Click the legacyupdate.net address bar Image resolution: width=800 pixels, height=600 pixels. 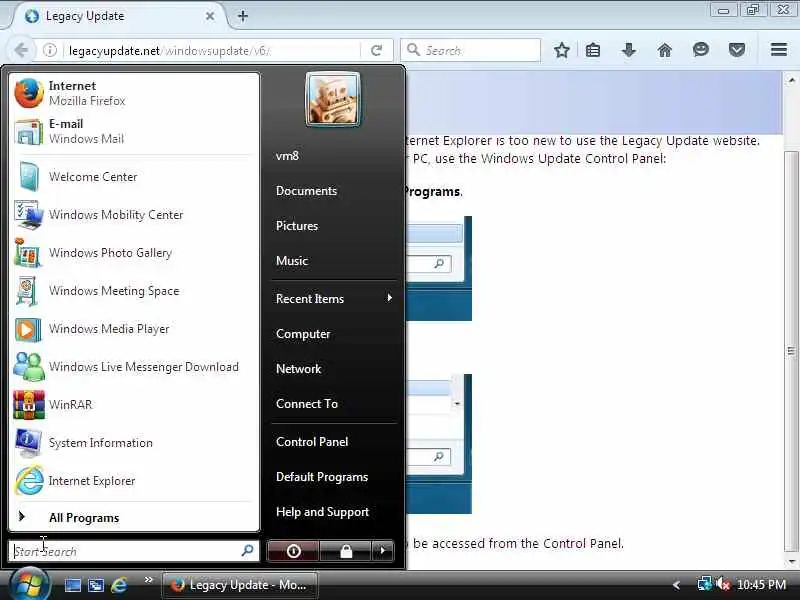[212, 51]
